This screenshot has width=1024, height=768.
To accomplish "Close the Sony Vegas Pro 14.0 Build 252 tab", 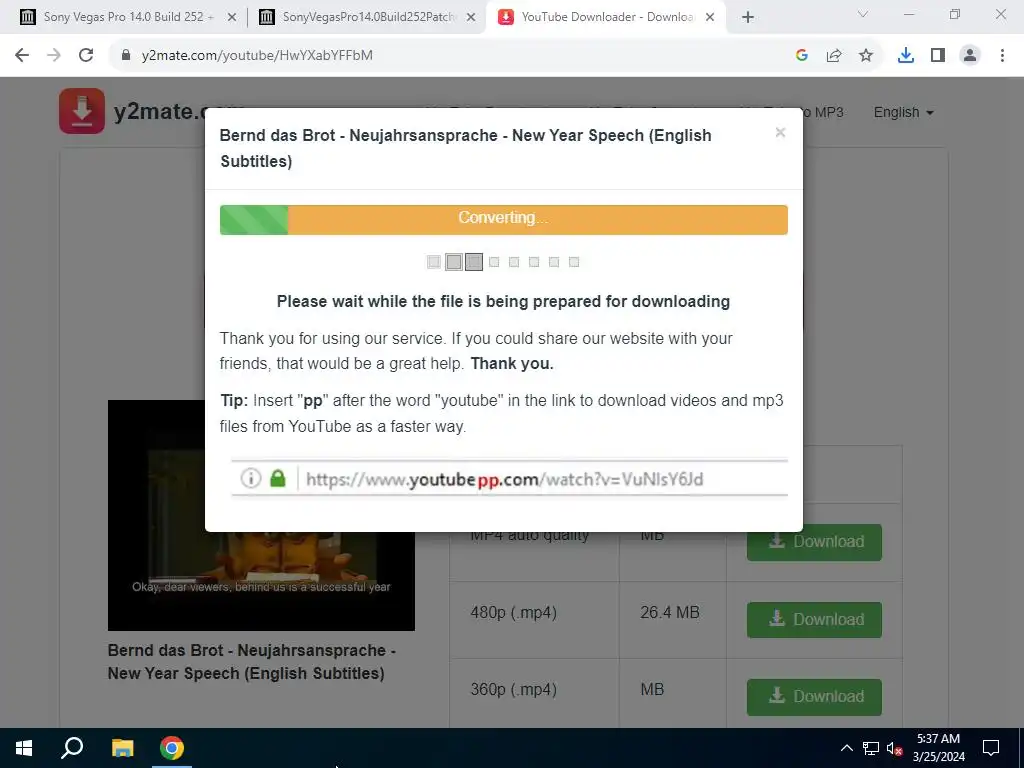I will click(232, 18).
